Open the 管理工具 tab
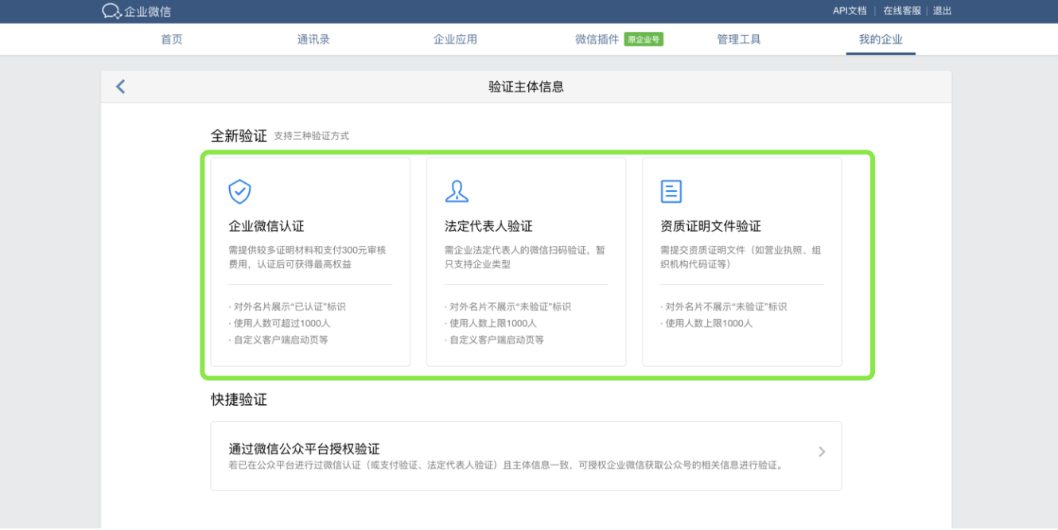This screenshot has width=1058, height=530. (739, 39)
